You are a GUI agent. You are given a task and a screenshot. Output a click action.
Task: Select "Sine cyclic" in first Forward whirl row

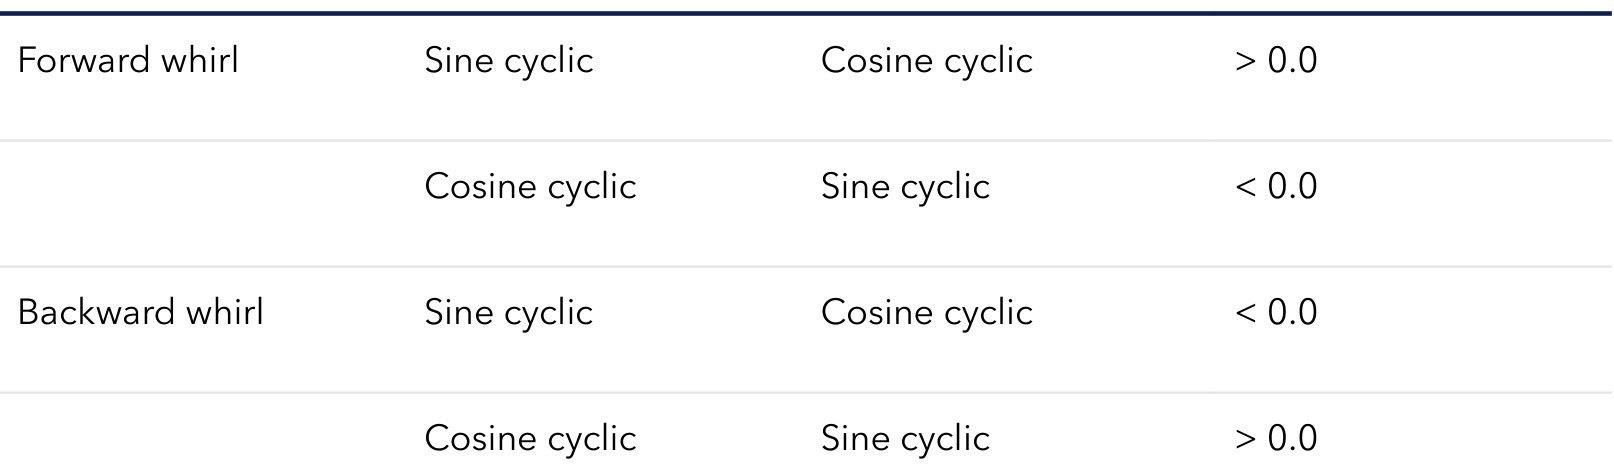pyautogui.click(x=508, y=61)
